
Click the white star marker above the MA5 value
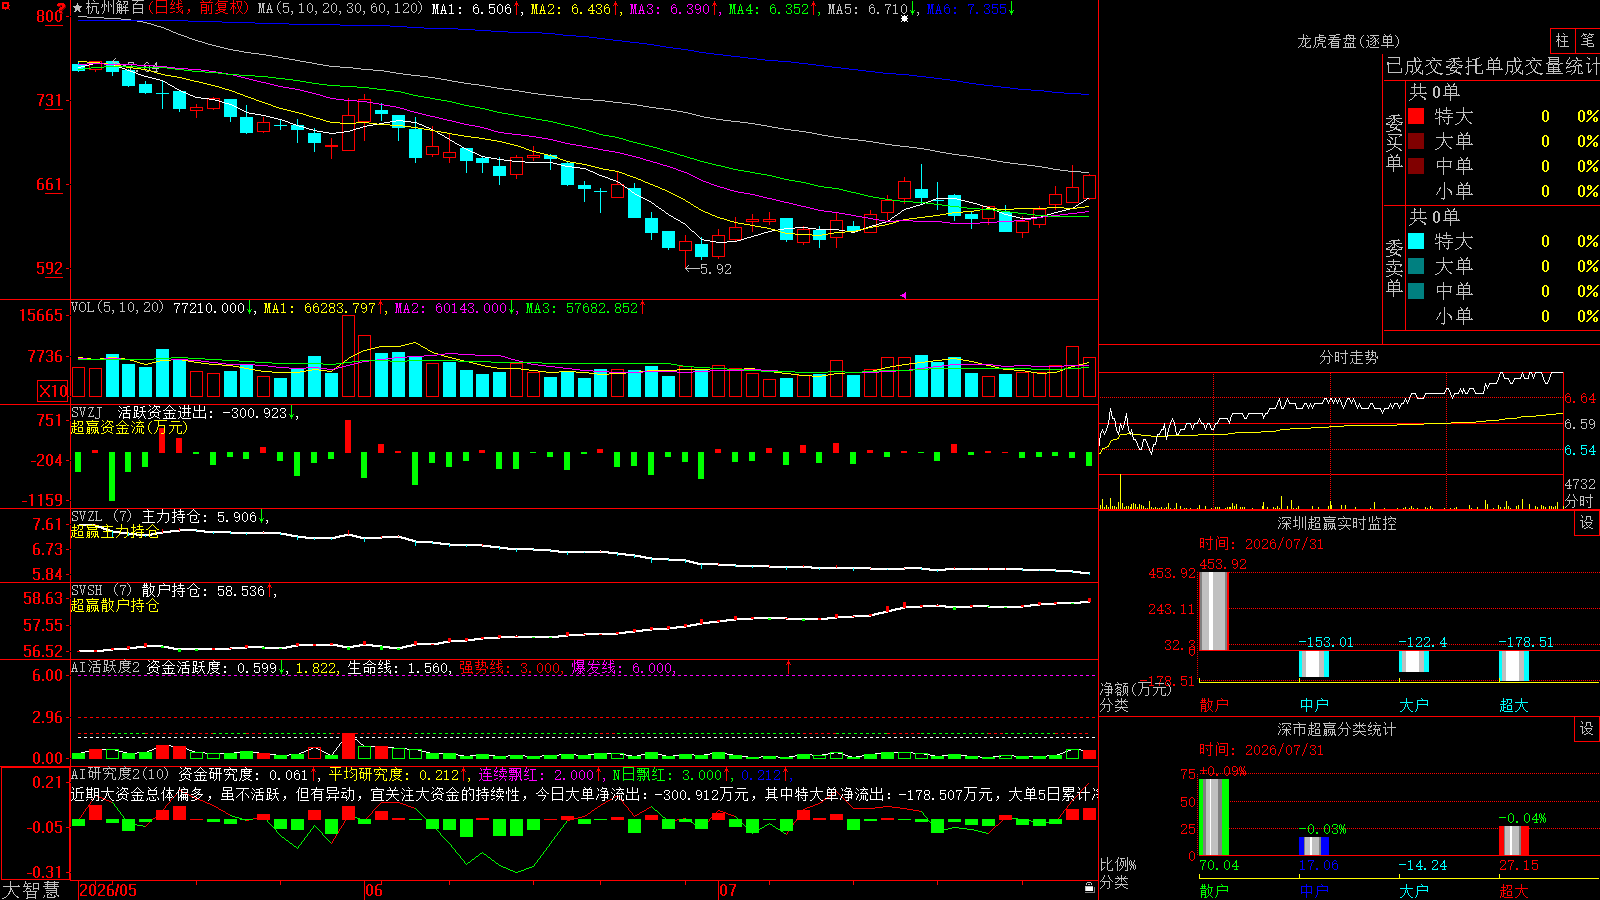905,18
